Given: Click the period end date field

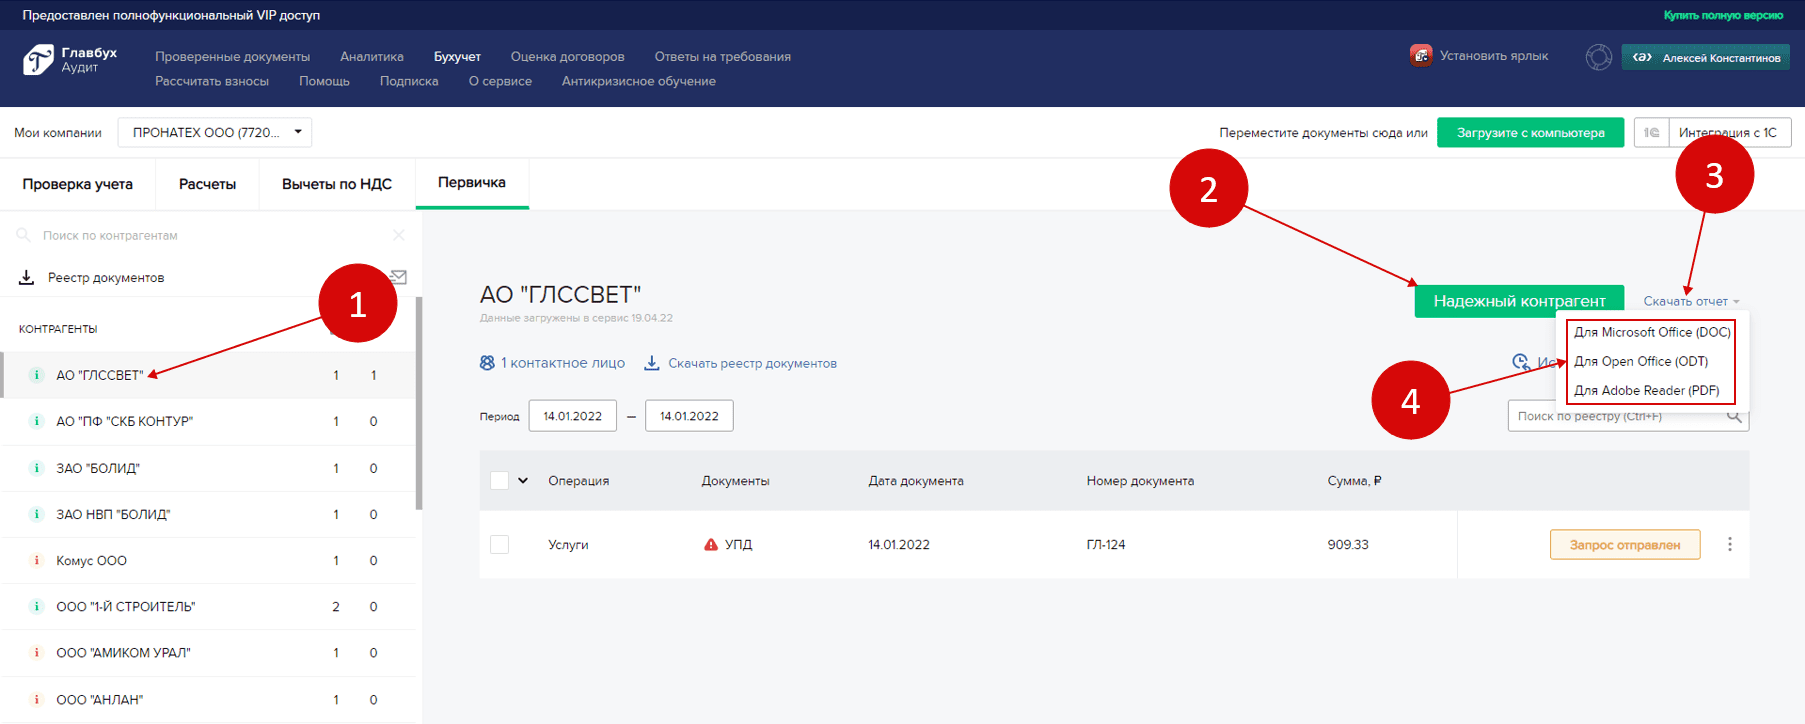Looking at the screenshot, I should click(x=689, y=416).
